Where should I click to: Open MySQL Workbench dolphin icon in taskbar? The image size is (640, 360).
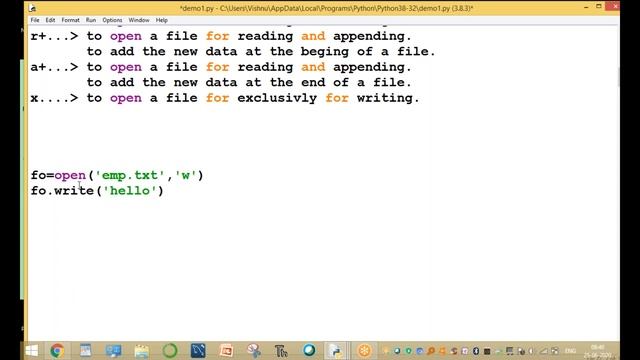(x=198, y=351)
